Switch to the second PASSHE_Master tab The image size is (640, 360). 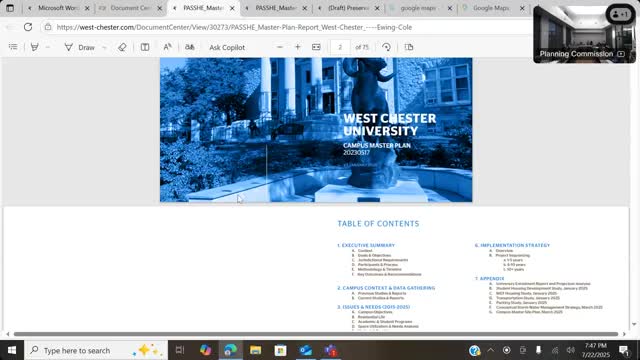pyautogui.click(x=276, y=8)
